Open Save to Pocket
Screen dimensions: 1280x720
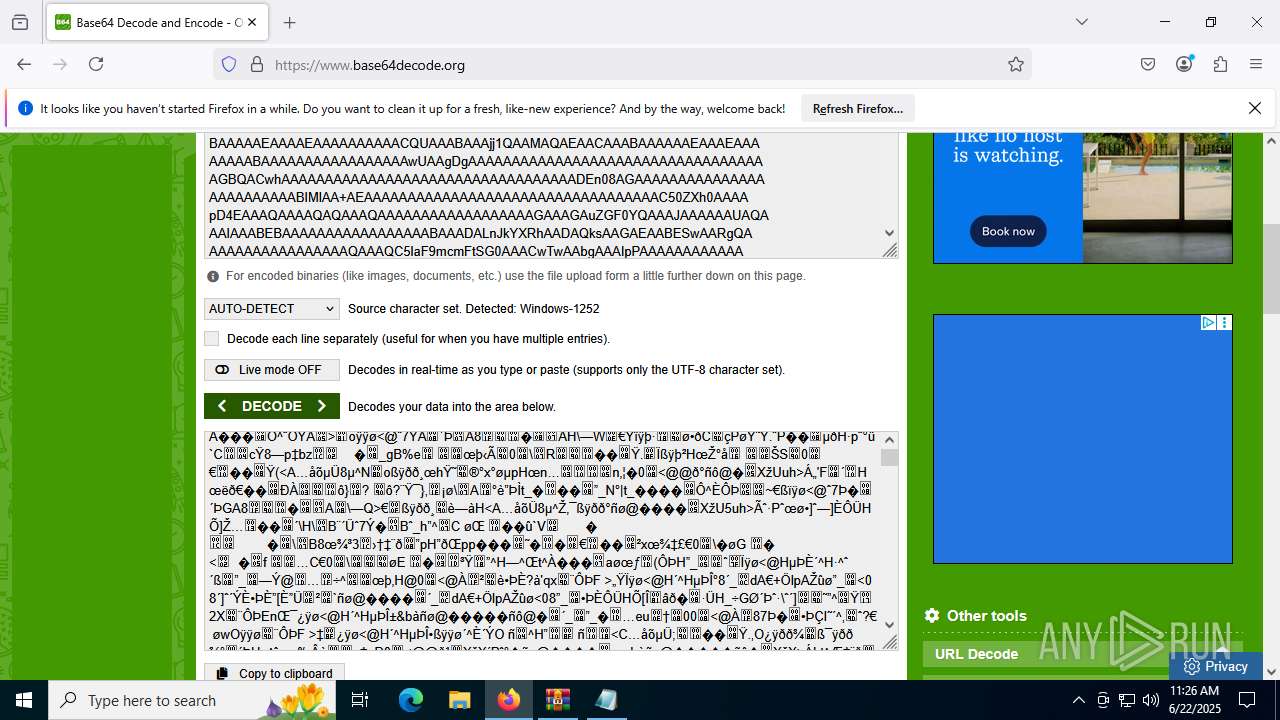(1148, 64)
